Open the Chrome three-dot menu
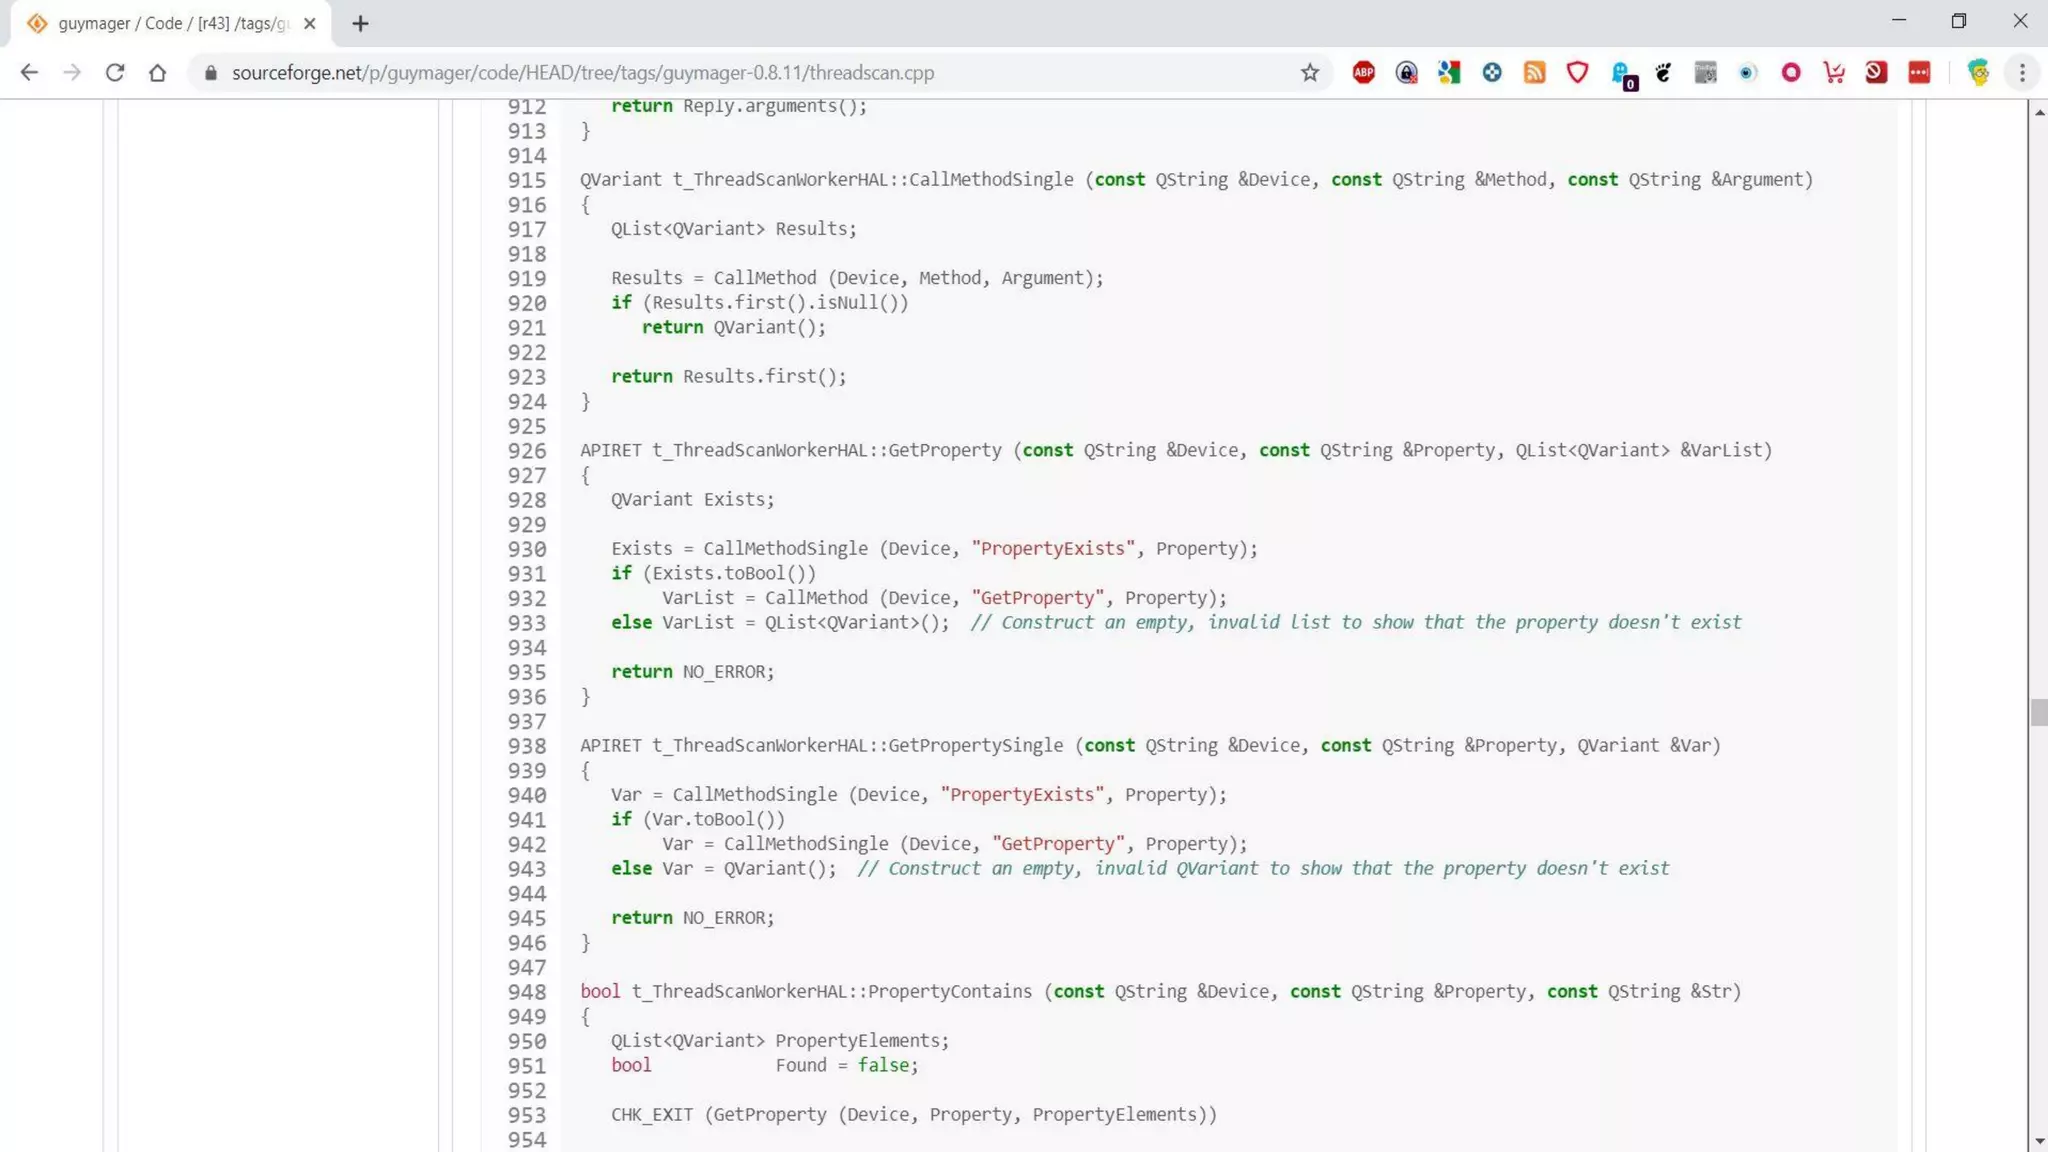Viewport: 2048px width, 1152px height. pyautogui.click(x=2022, y=73)
